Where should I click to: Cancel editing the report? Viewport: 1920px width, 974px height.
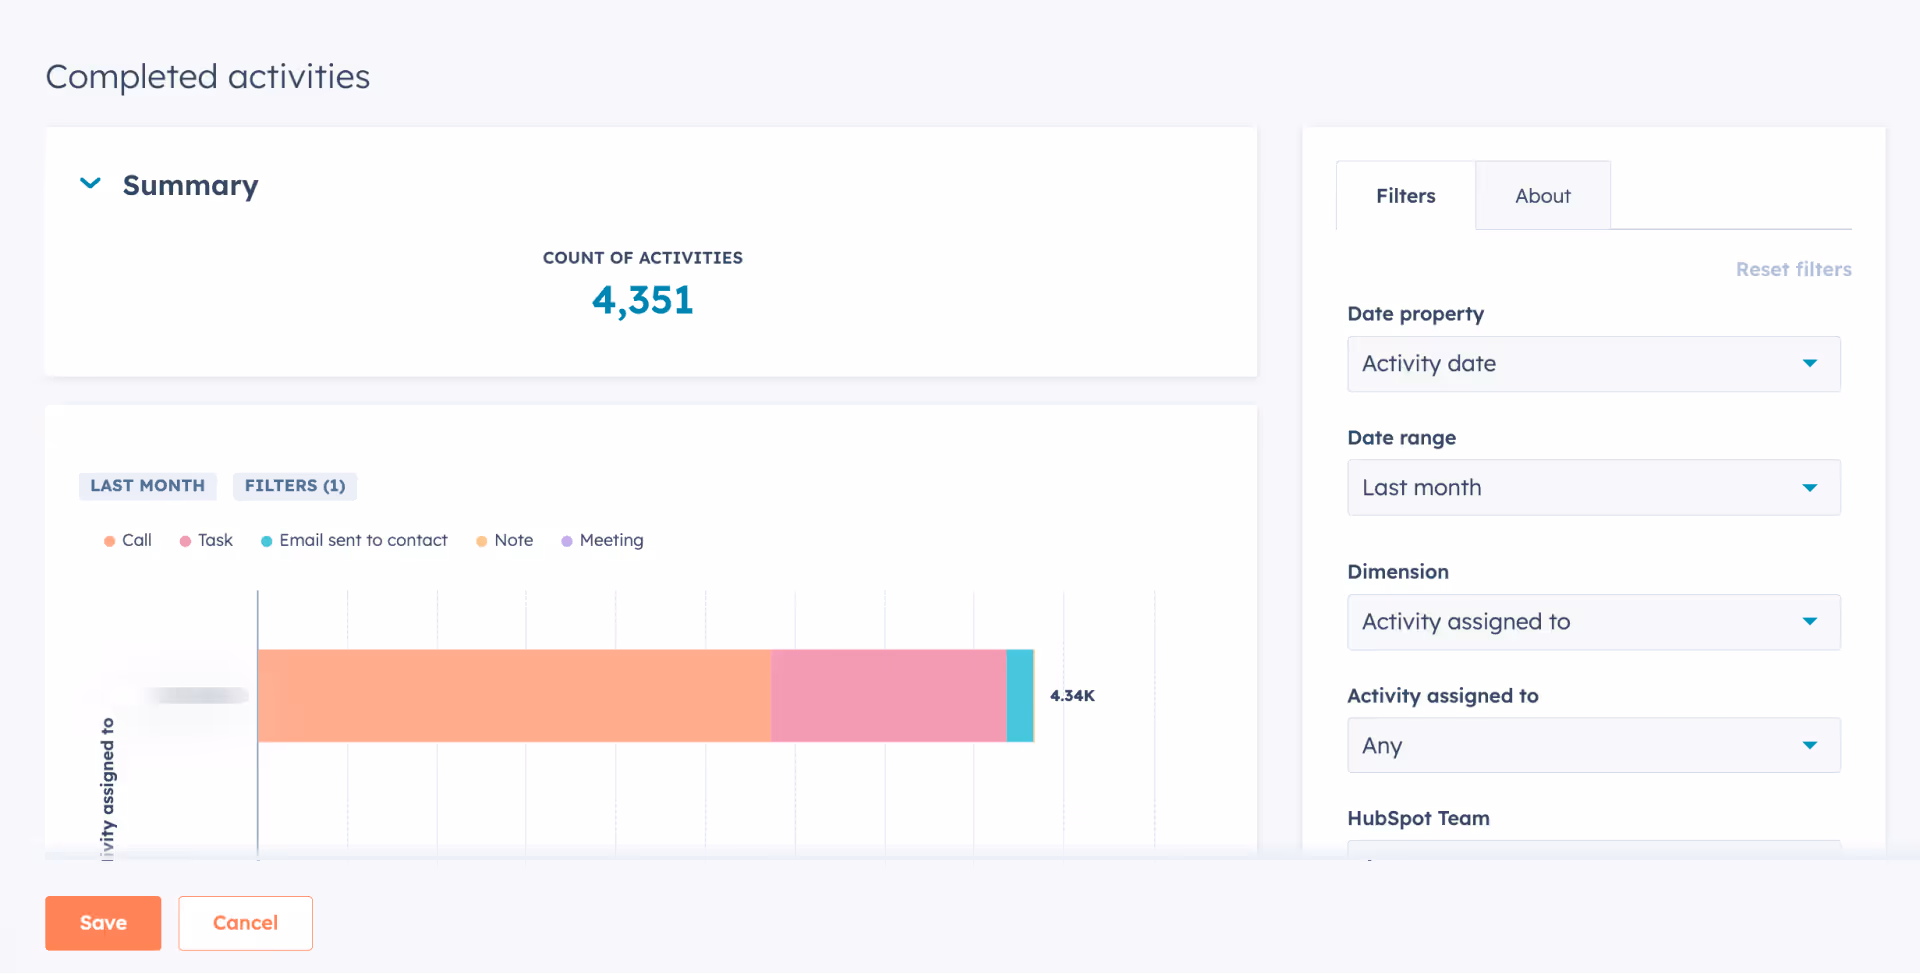245,922
